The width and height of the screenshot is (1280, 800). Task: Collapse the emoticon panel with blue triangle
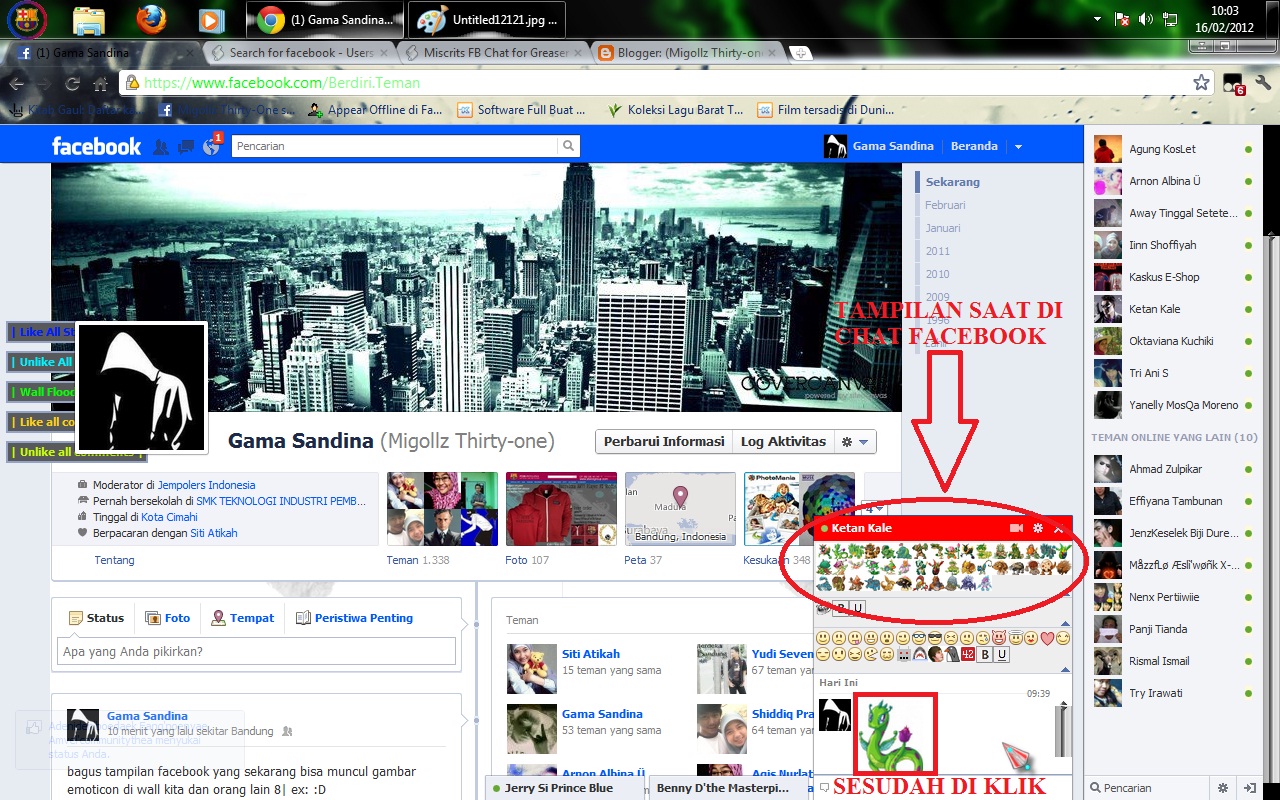coord(1066,668)
